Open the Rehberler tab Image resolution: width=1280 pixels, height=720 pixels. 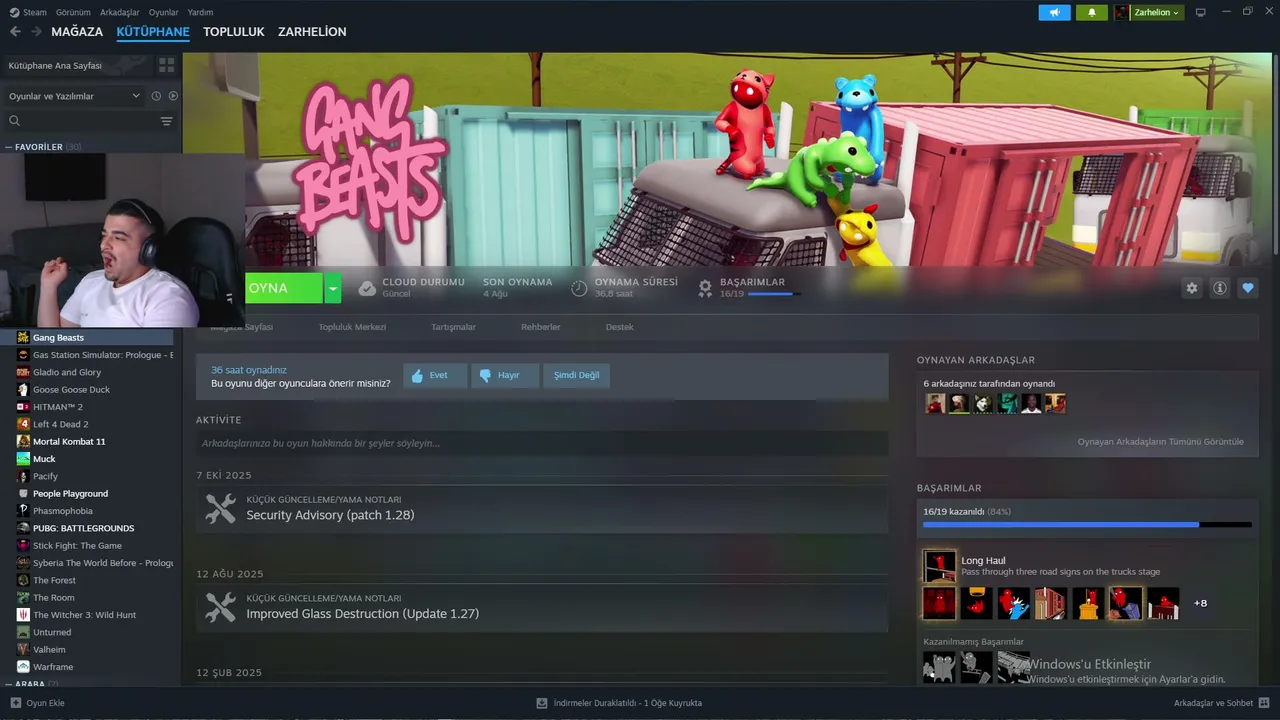click(541, 327)
